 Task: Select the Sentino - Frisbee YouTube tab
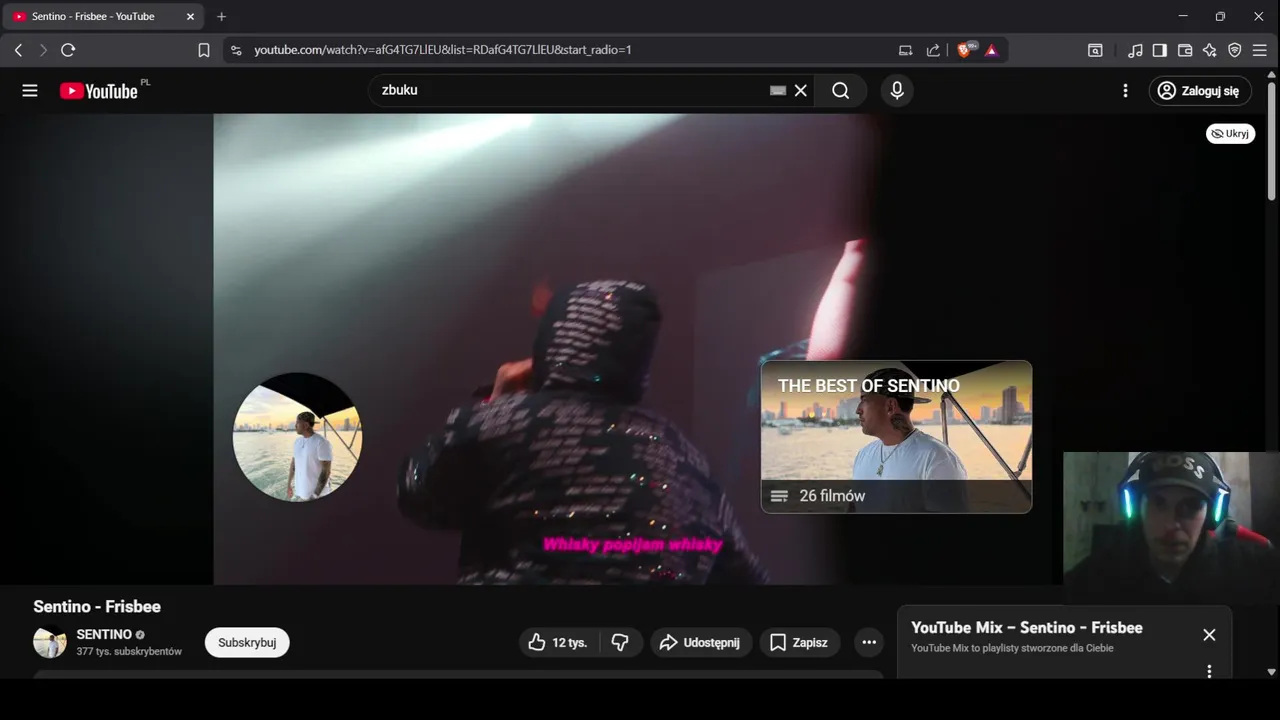coord(104,16)
